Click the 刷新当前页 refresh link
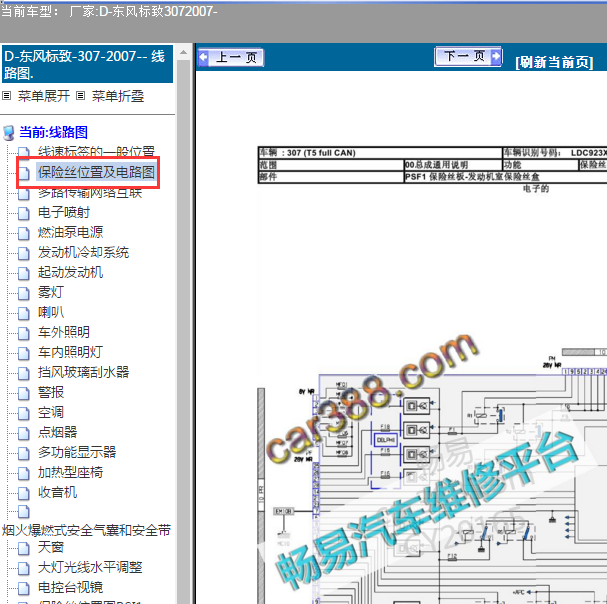Image resolution: width=607 pixels, height=604 pixels. pos(554,62)
